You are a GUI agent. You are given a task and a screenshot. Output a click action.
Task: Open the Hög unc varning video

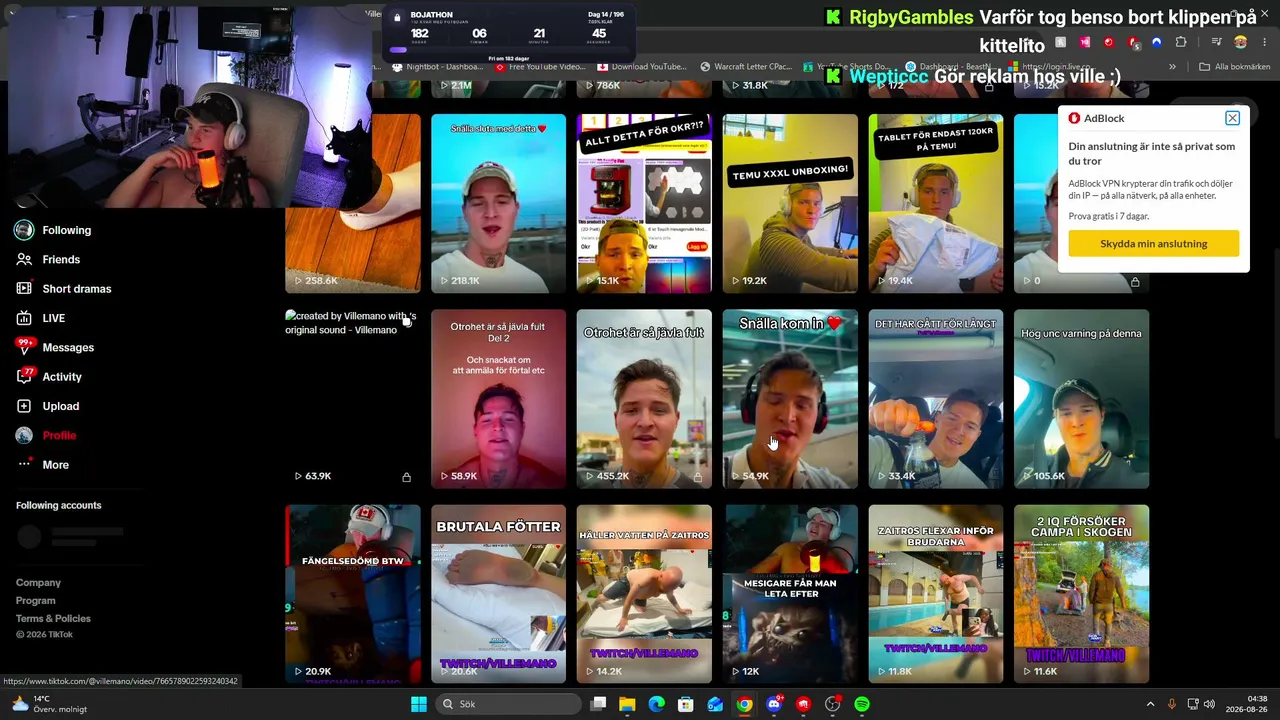click(x=1081, y=399)
